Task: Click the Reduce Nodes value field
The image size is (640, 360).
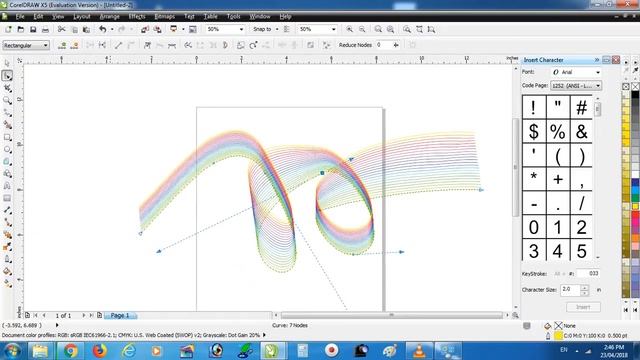Action: coord(384,45)
